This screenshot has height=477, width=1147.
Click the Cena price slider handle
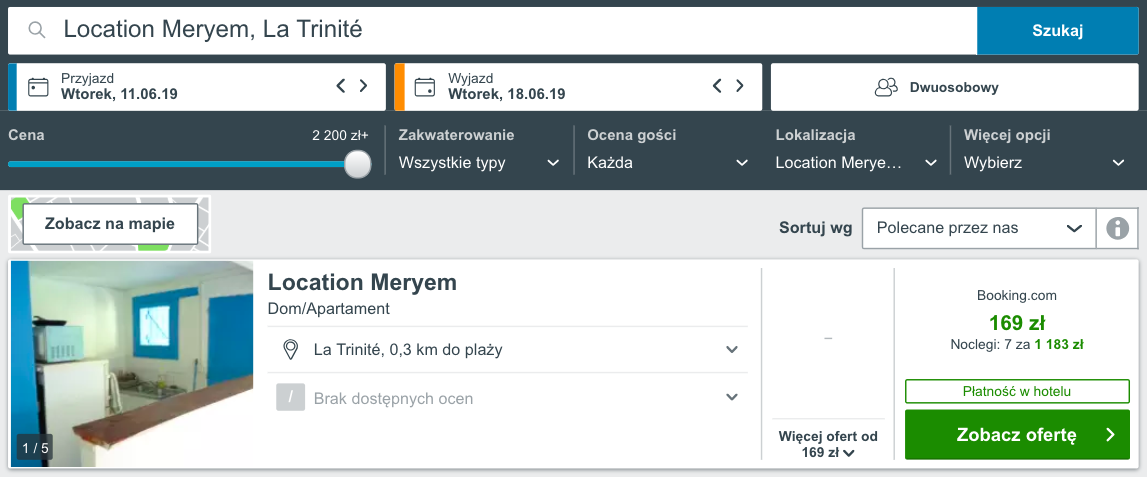[x=358, y=164]
